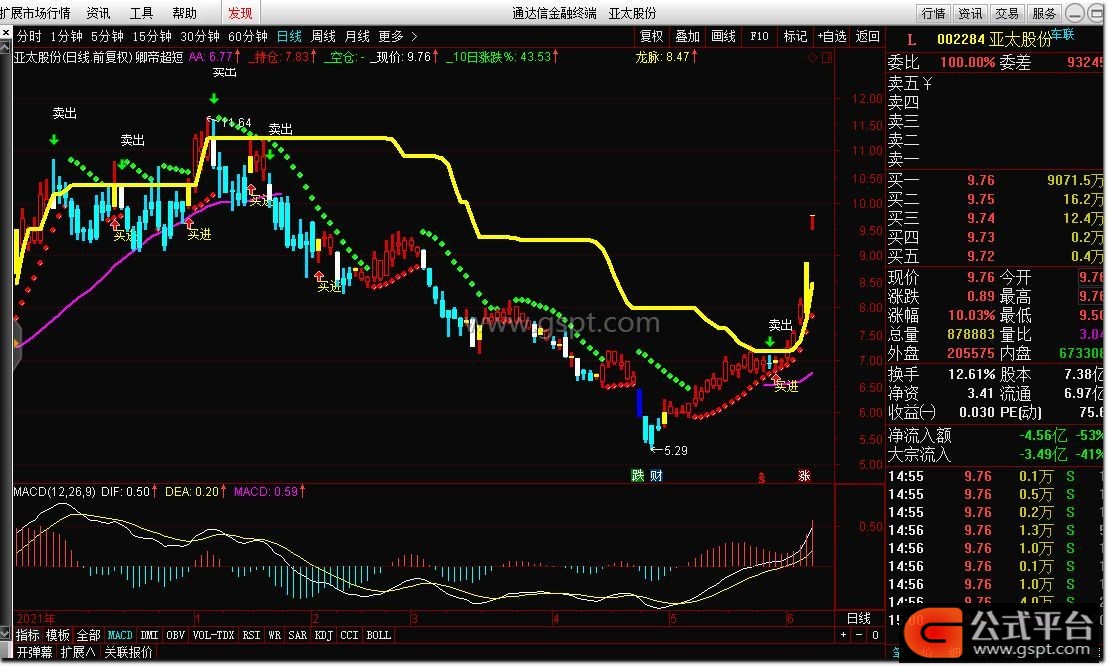Open the 叠加 overlay menu
Image resolution: width=1109 pixels, height=666 pixels.
pos(687,36)
